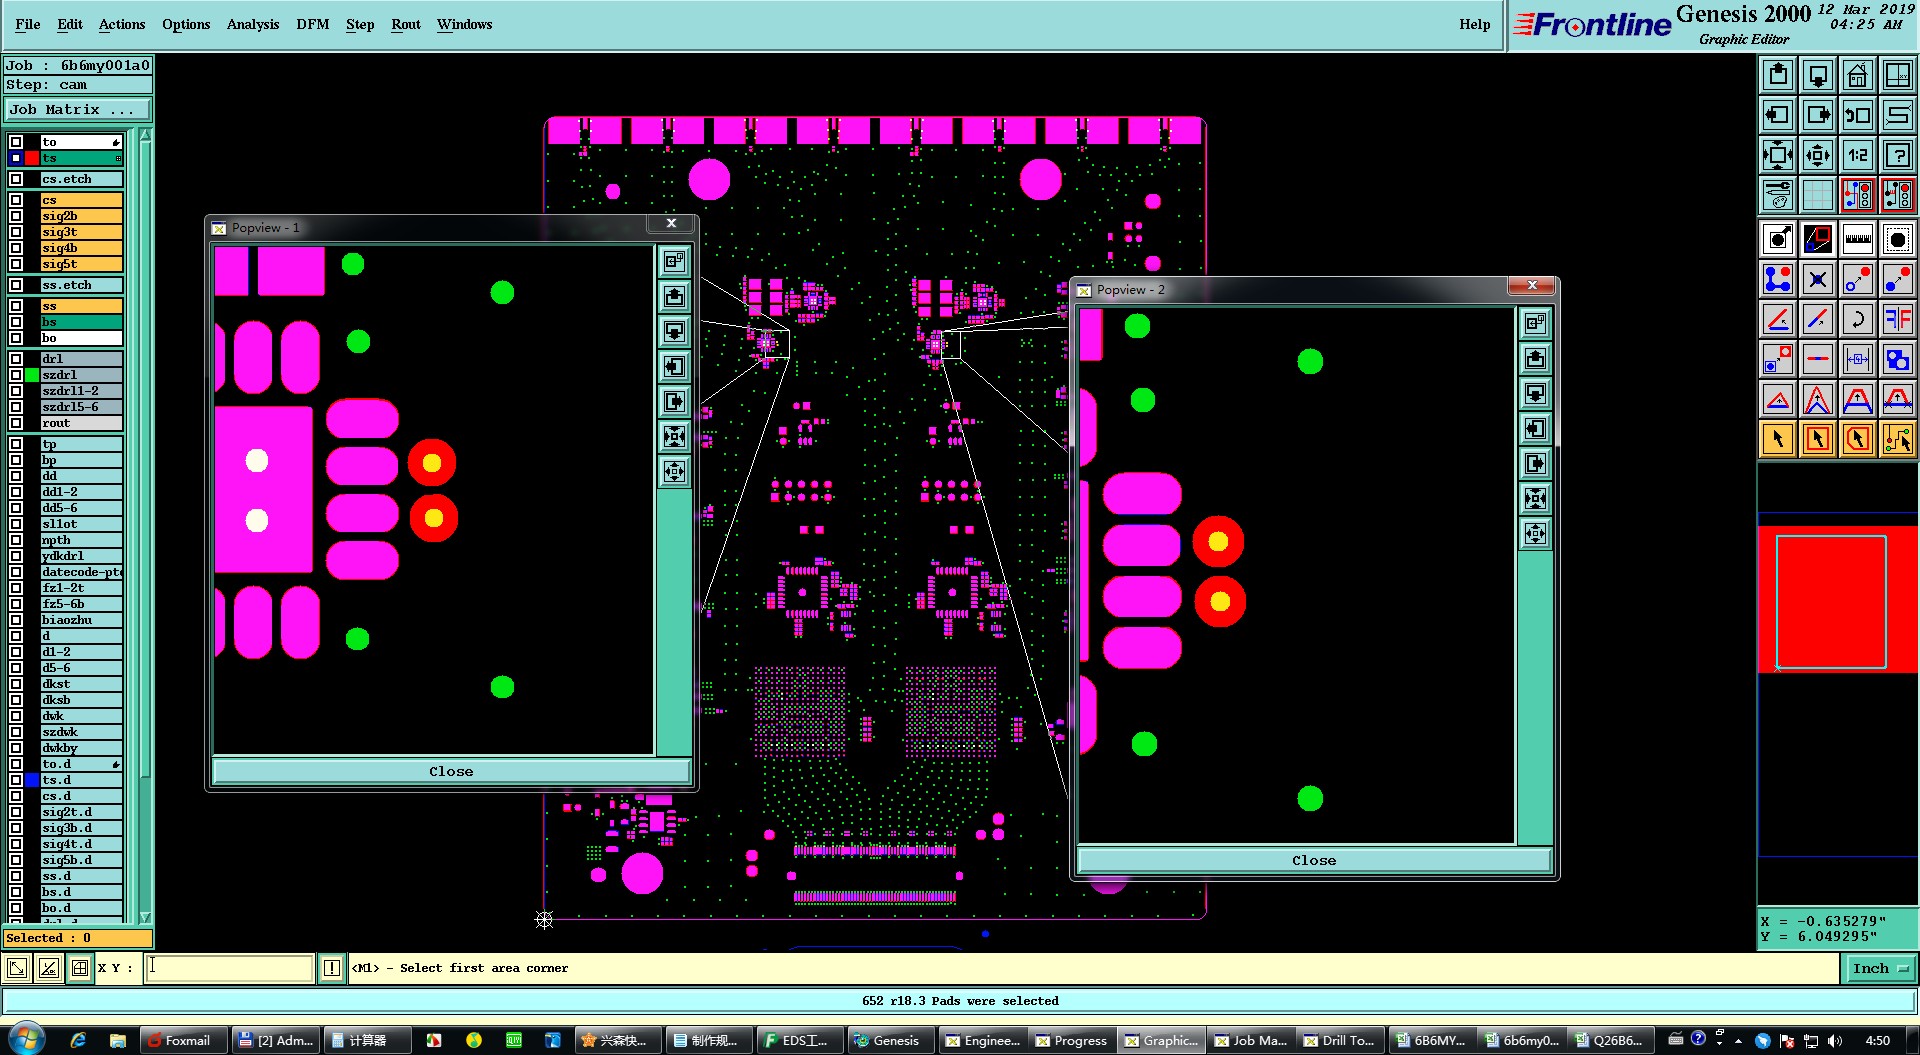The width and height of the screenshot is (1920, 1055).
Task: Toggle display checkbox for layer 'sig2b'
Action: pos(16,216)
